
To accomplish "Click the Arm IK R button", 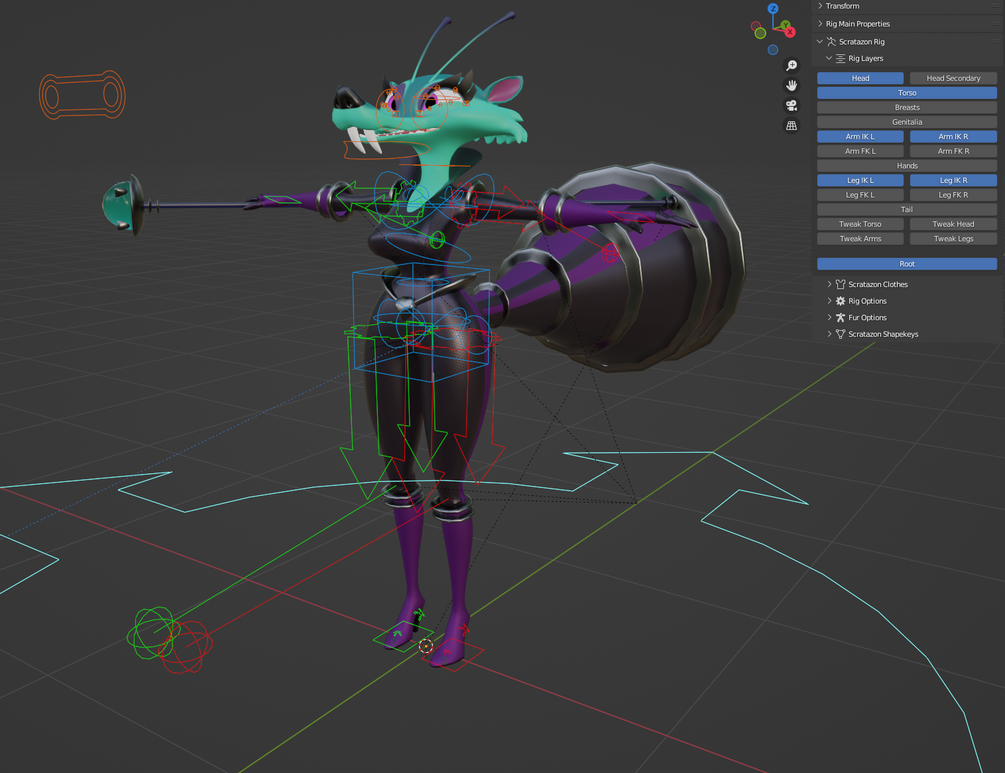I will pos(953,137).
